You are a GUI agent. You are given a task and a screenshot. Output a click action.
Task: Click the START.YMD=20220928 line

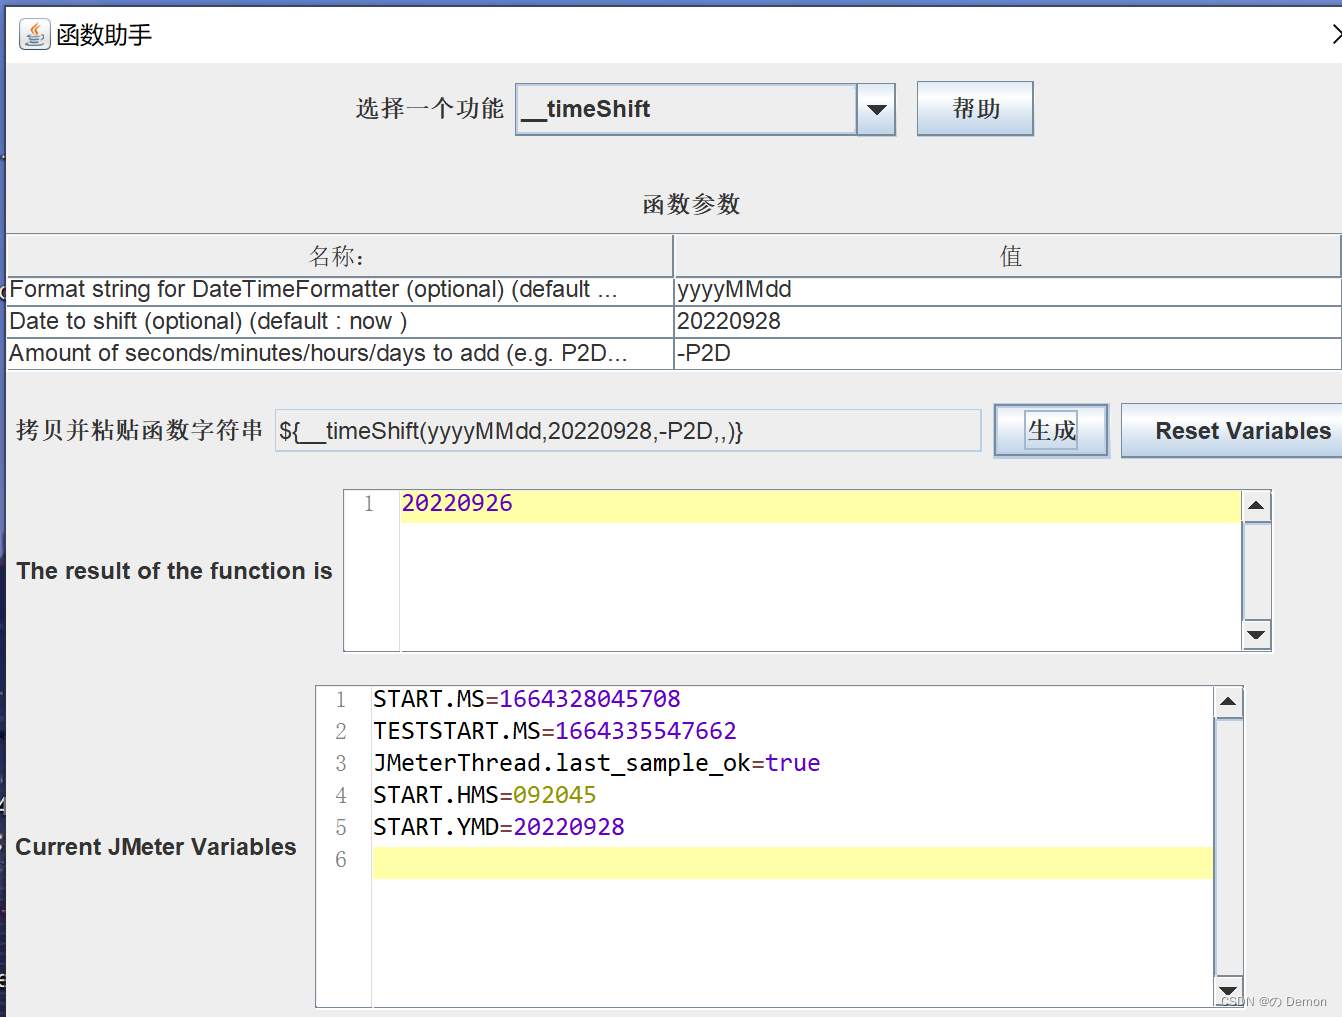click(x=499, y=827)
